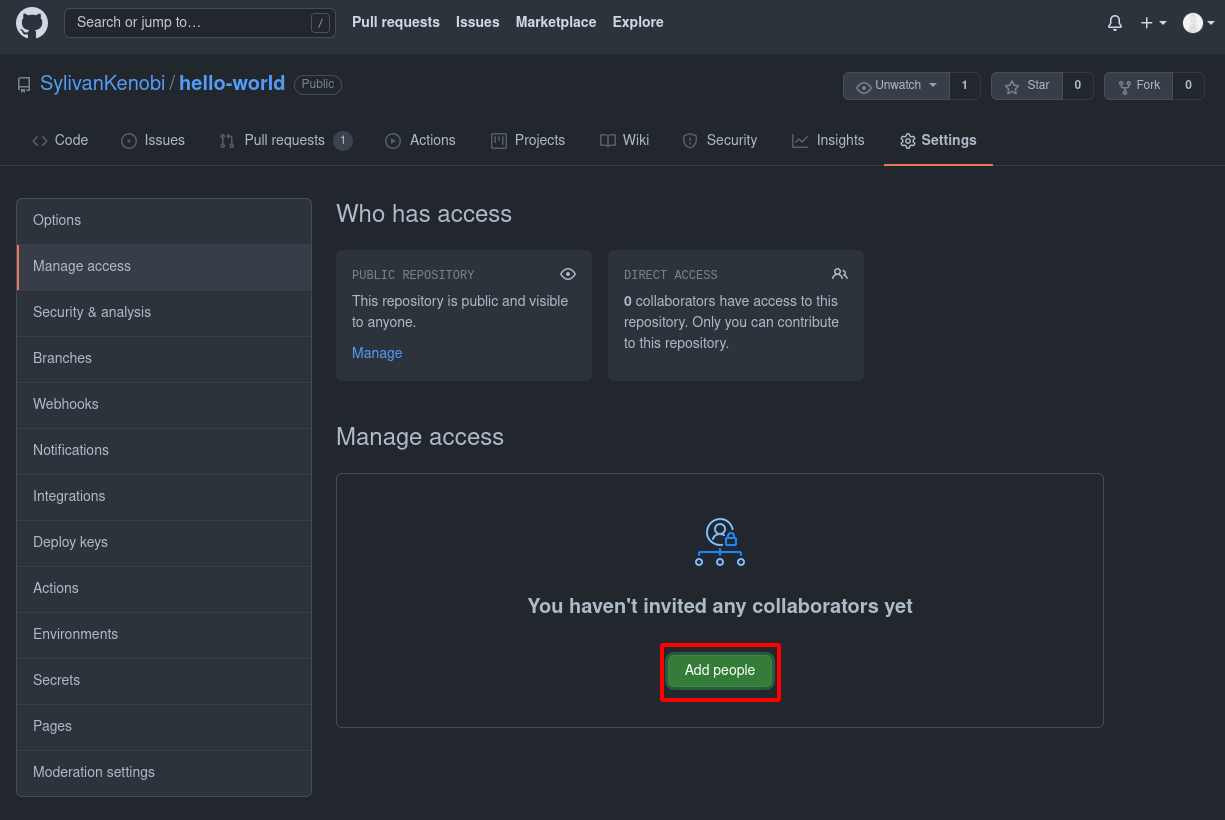Click "You haven't invited any collaborators yet" text
Image resolution: width=1225 pixels, height=820 pixels.
tap(720, 606)
